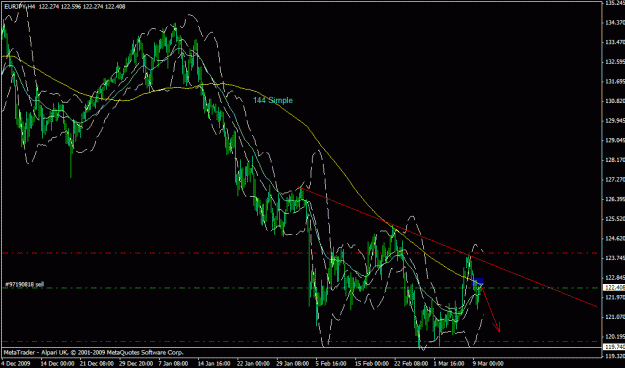Viewport: 625px width, 368px height.
Task: Click the 133.470 price axis label
Action: coord(614,42)
